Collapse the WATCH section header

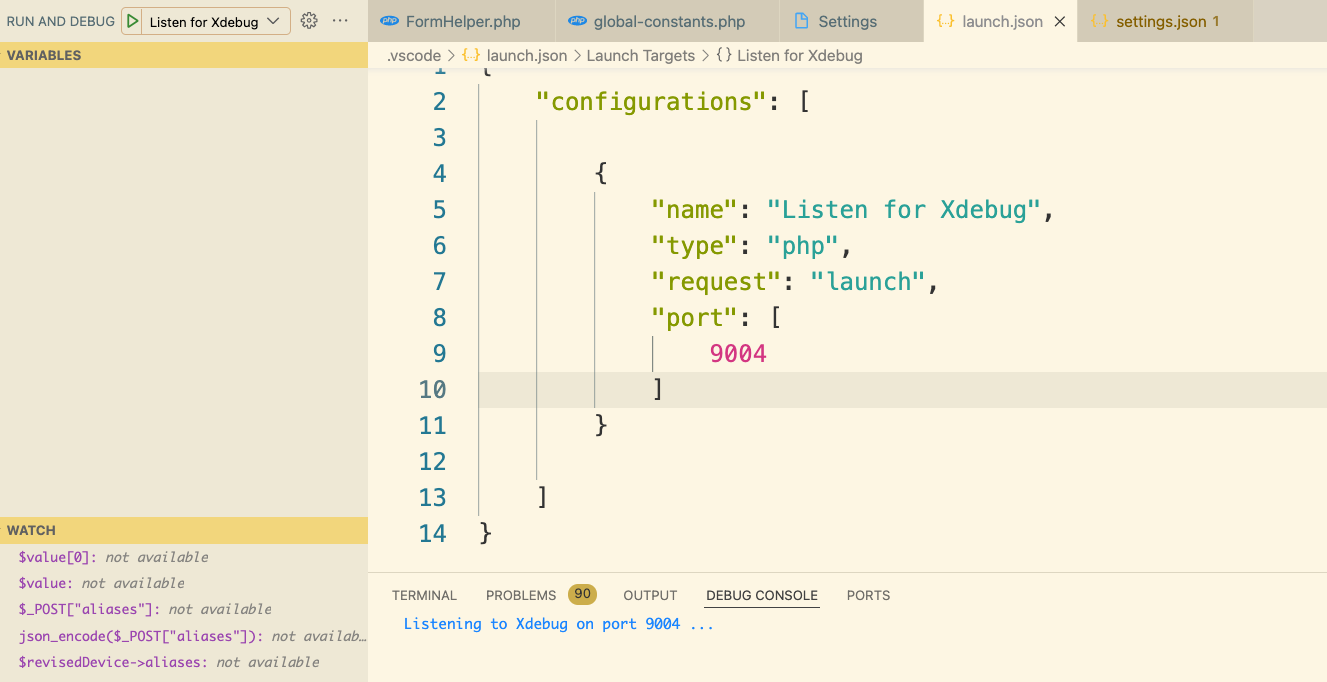pos(32,530)
